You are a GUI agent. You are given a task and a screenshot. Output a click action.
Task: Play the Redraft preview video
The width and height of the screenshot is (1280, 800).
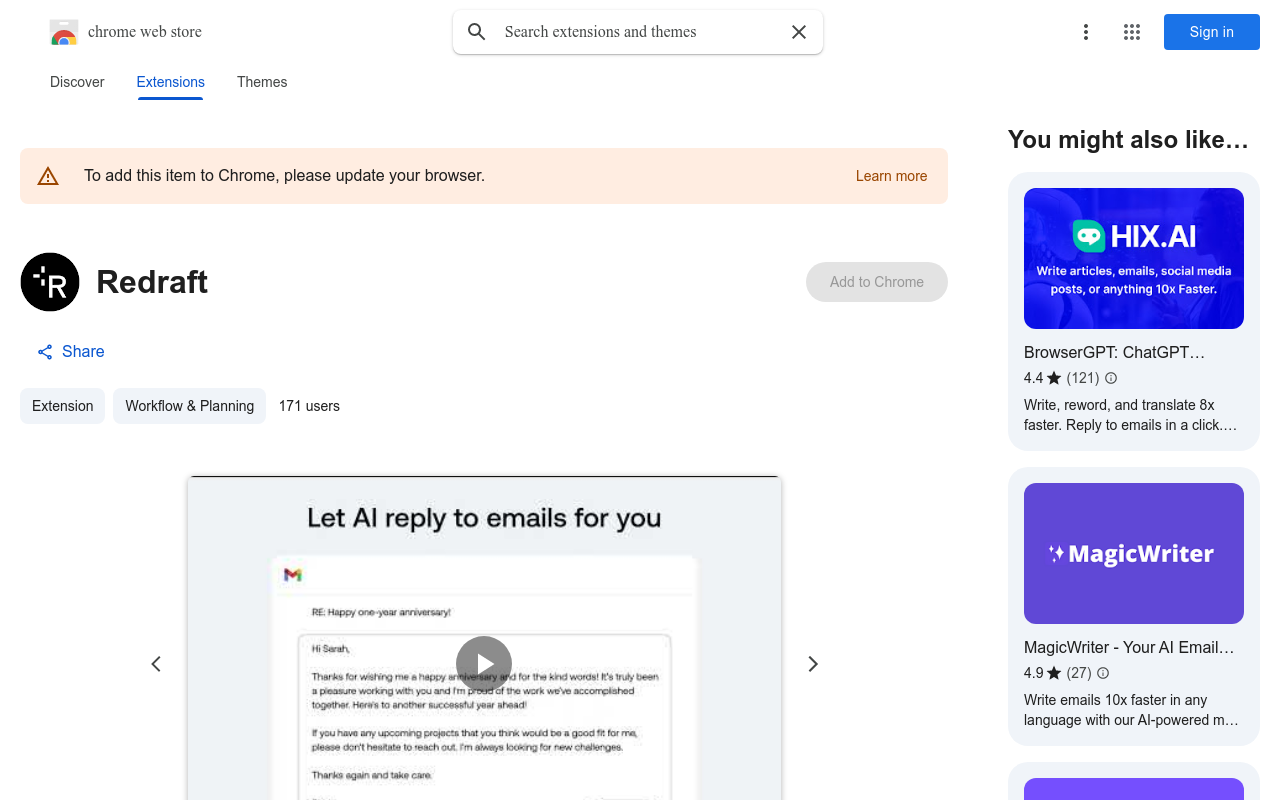pos(484,664)
